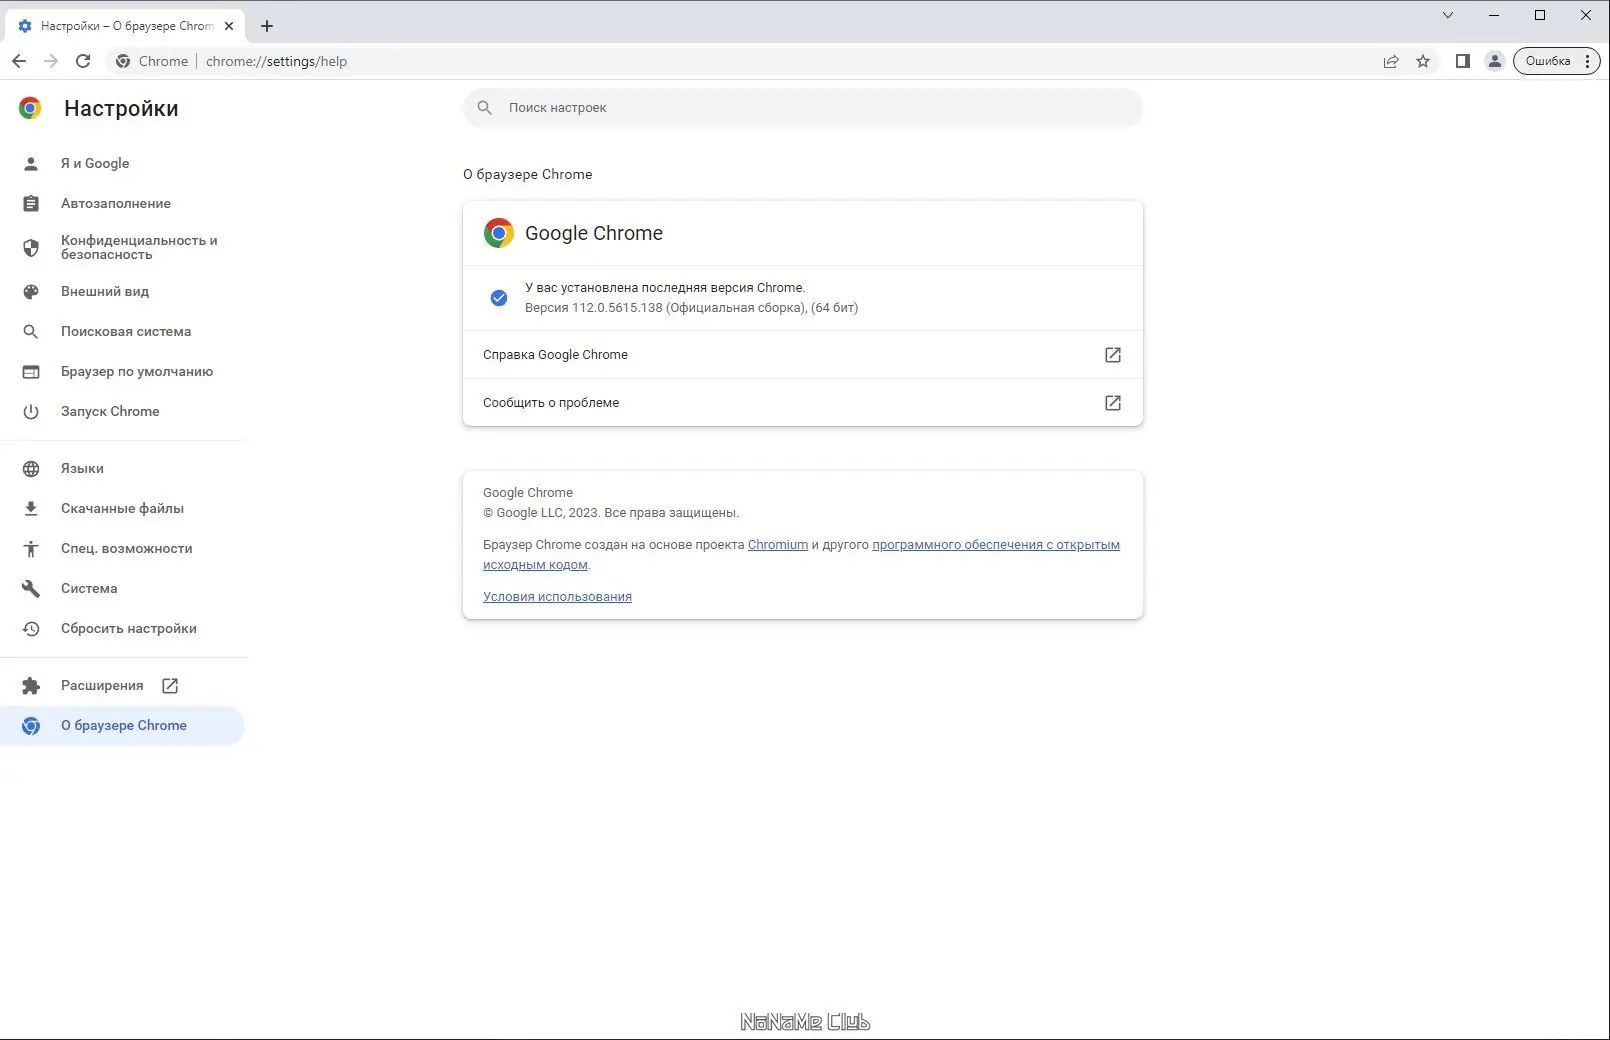Screen dimensions: 1610x1040
Task: Click the accessibility icon beside Спец. возможности
Action: (x=31, y=548)
